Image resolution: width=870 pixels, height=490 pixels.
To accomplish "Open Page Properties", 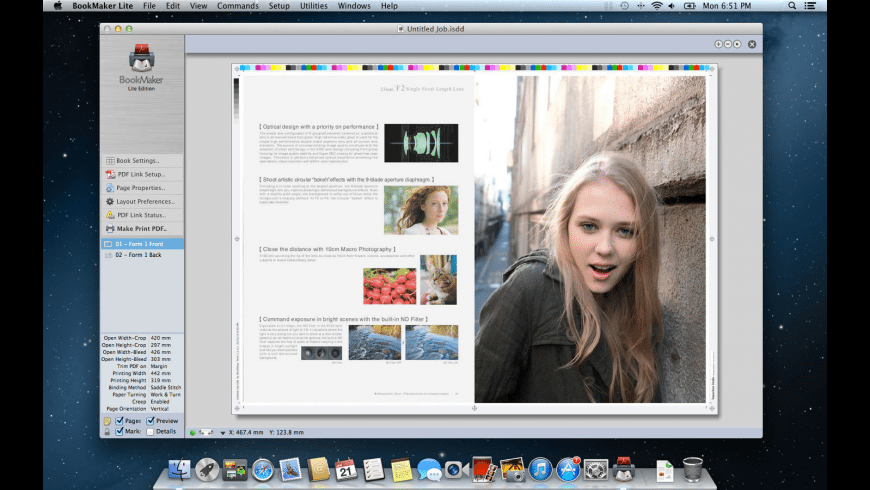I will tap(142, 188).
